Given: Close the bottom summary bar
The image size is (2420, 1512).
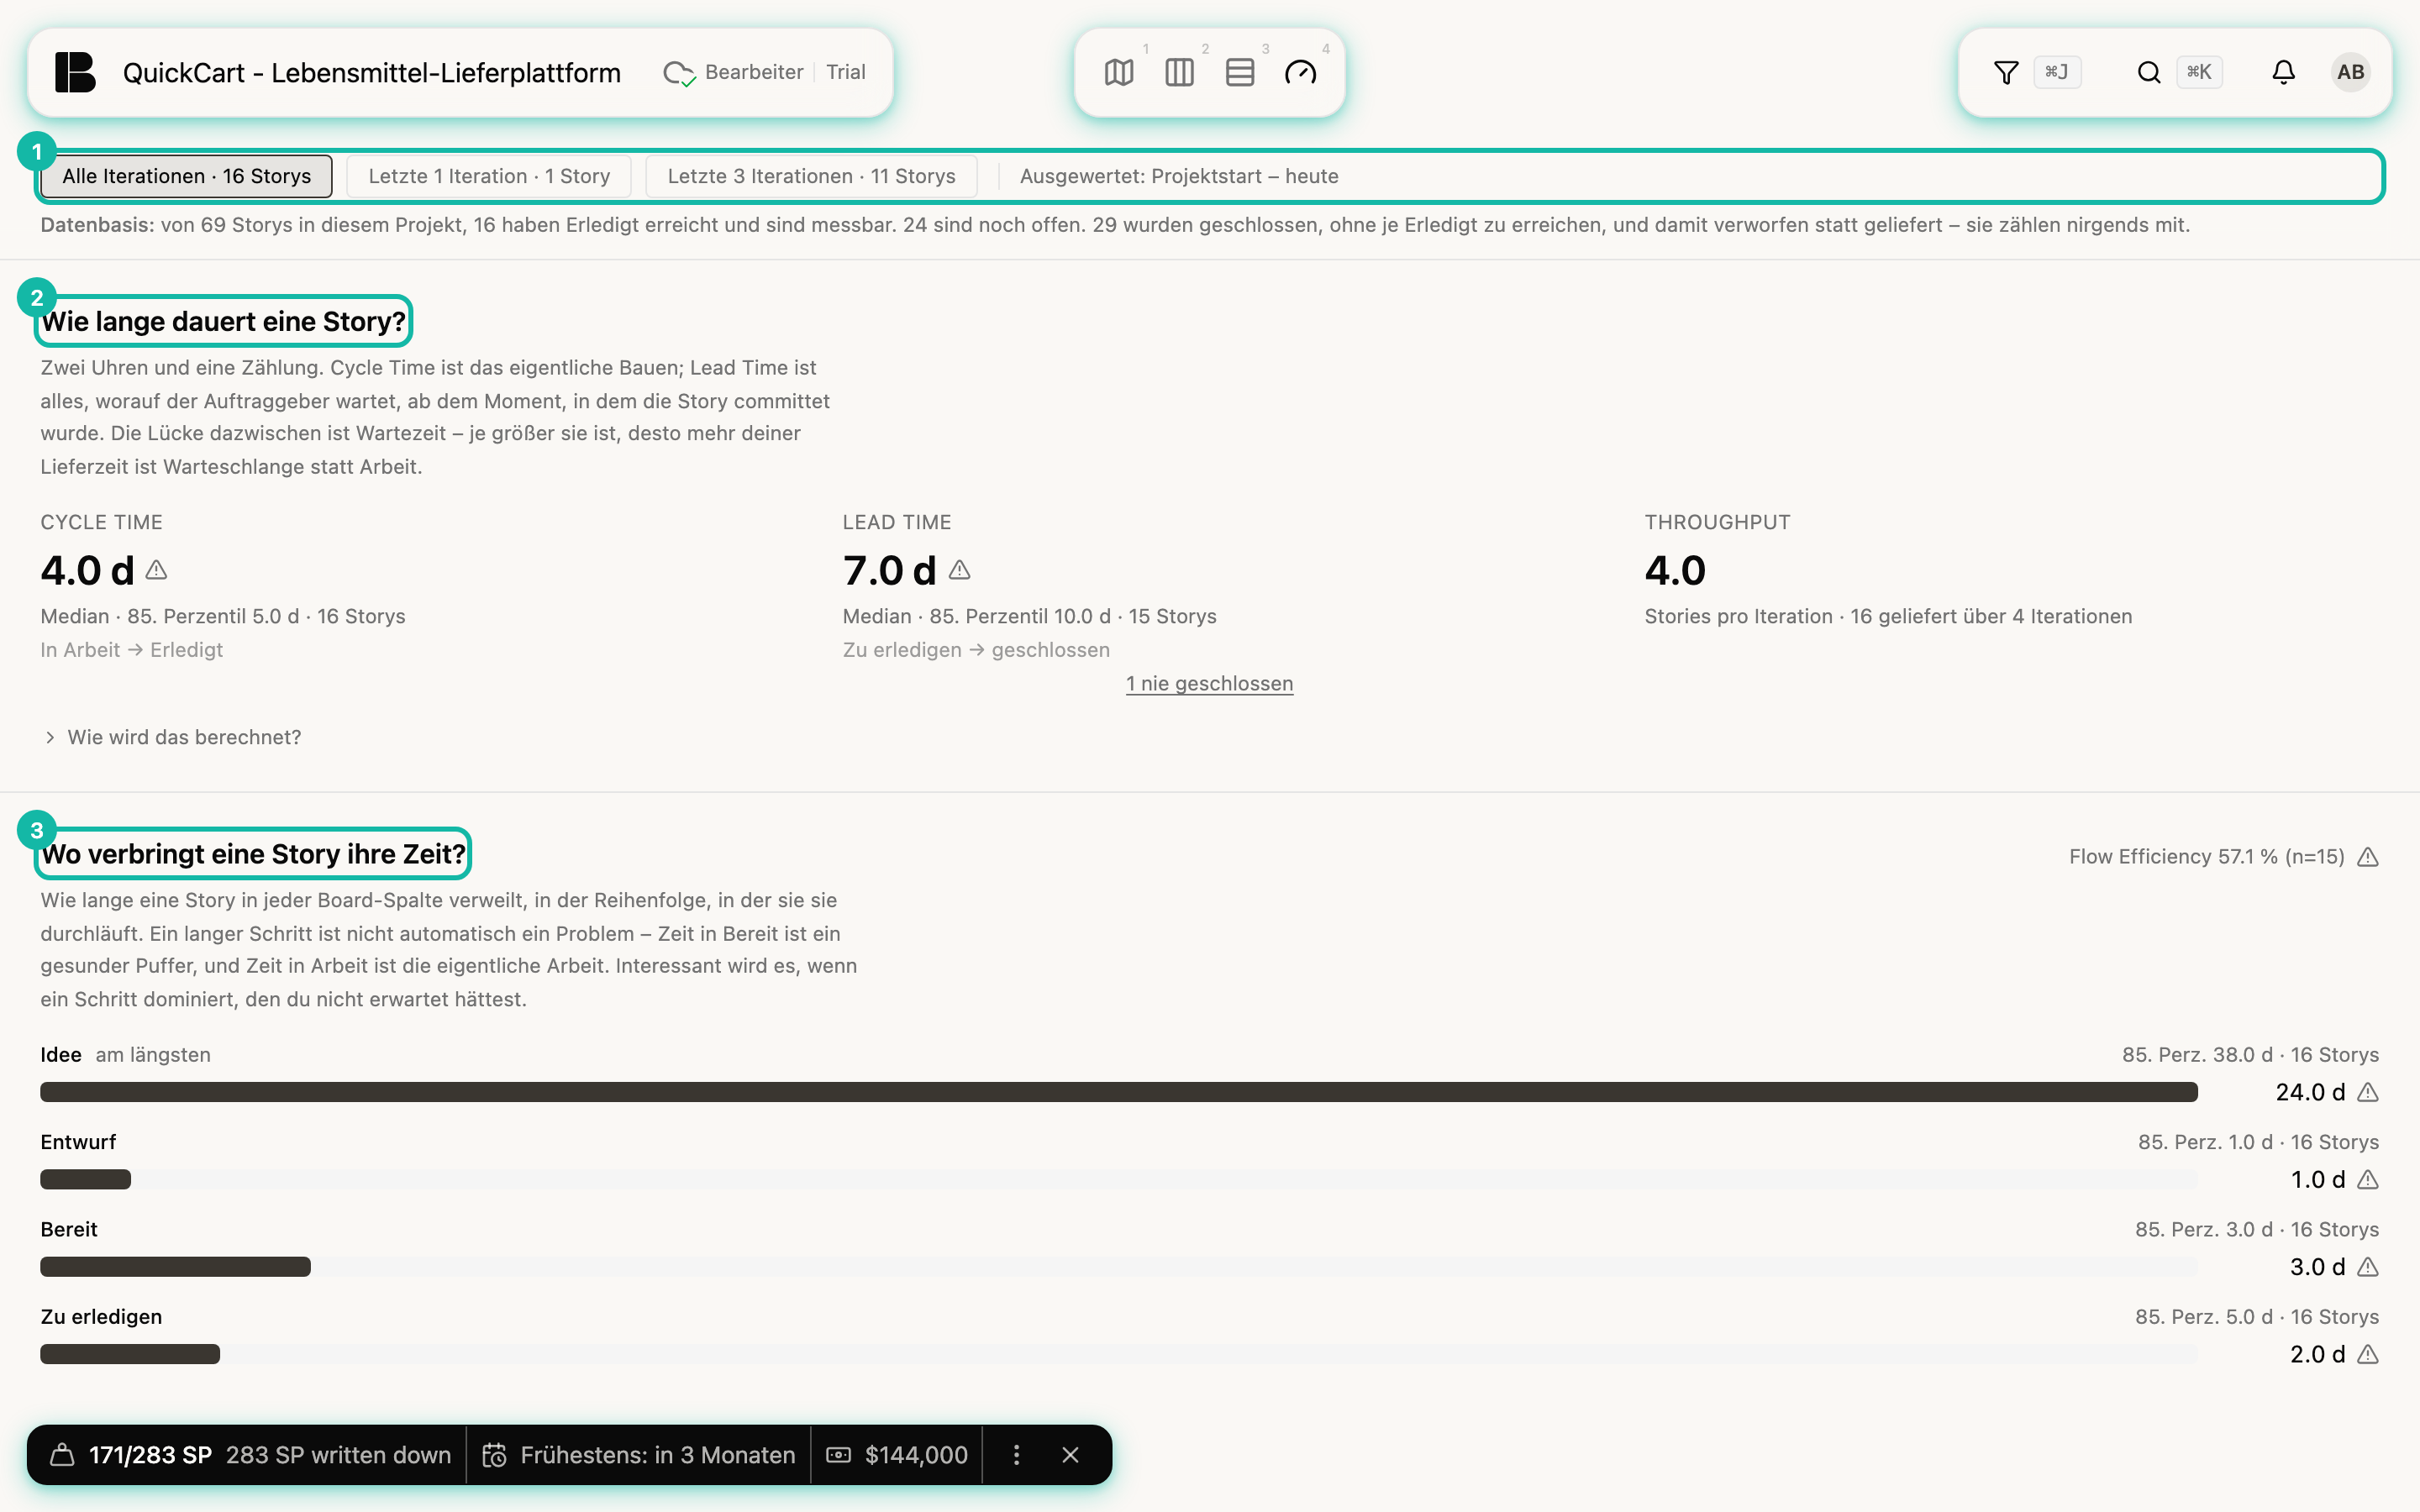Looking at the screenshot, I should (x=1070, y=1455).
